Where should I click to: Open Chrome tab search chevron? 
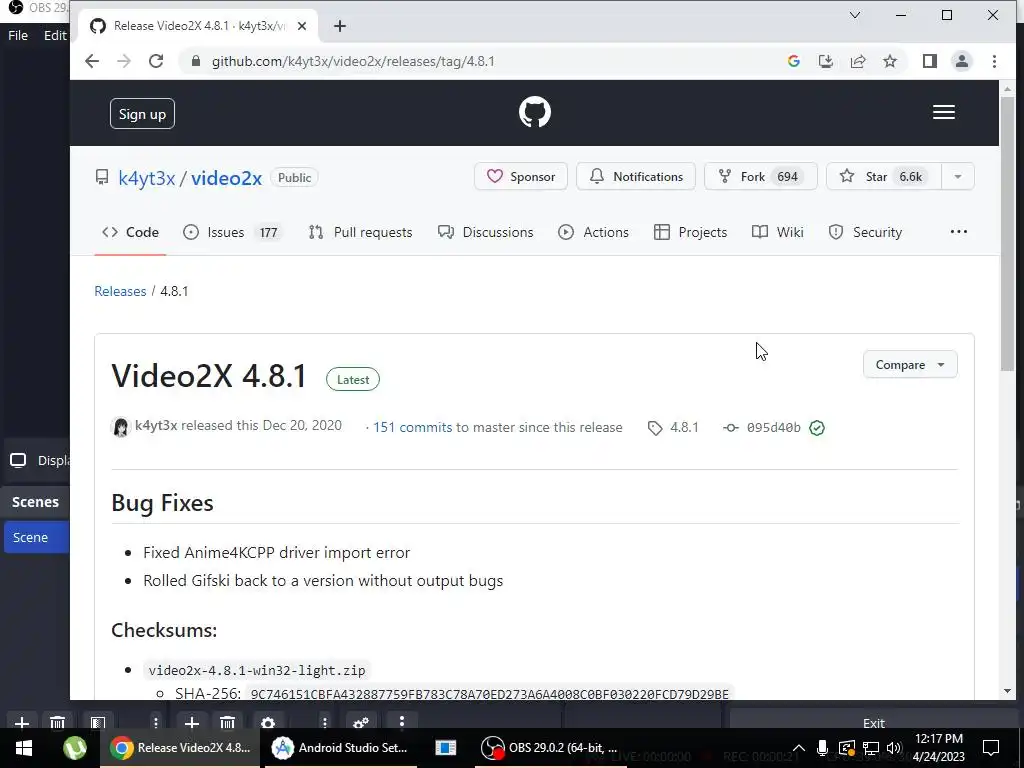click(854, 15)
